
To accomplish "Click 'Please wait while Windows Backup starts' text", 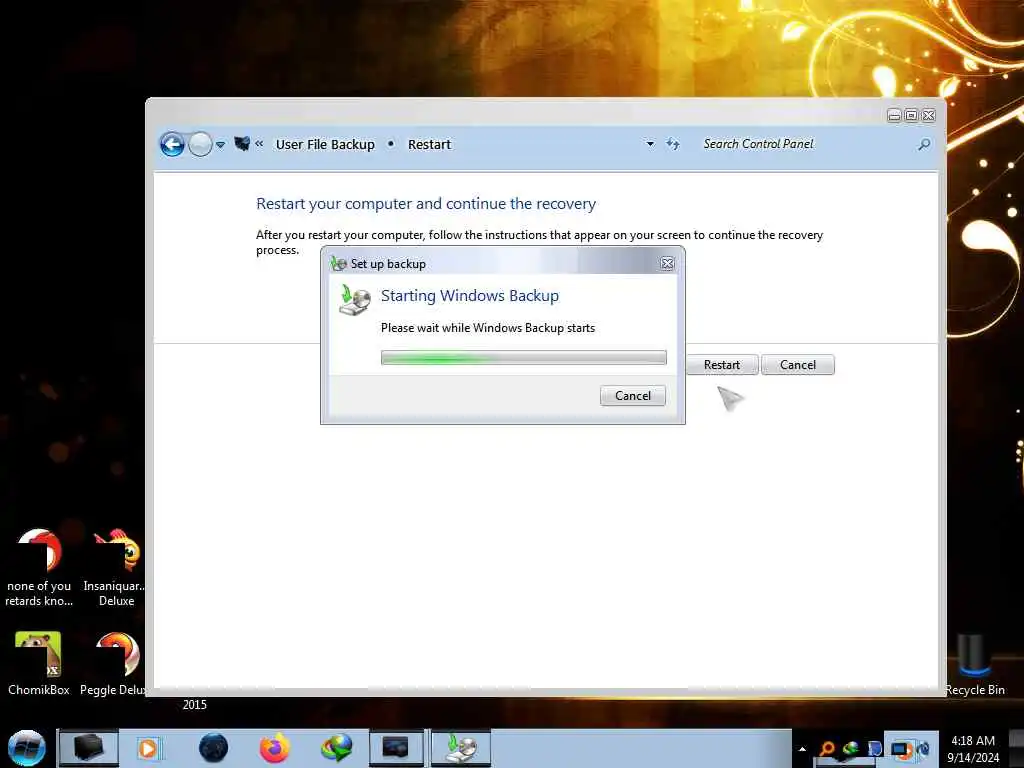I will (x=488, y=328).
